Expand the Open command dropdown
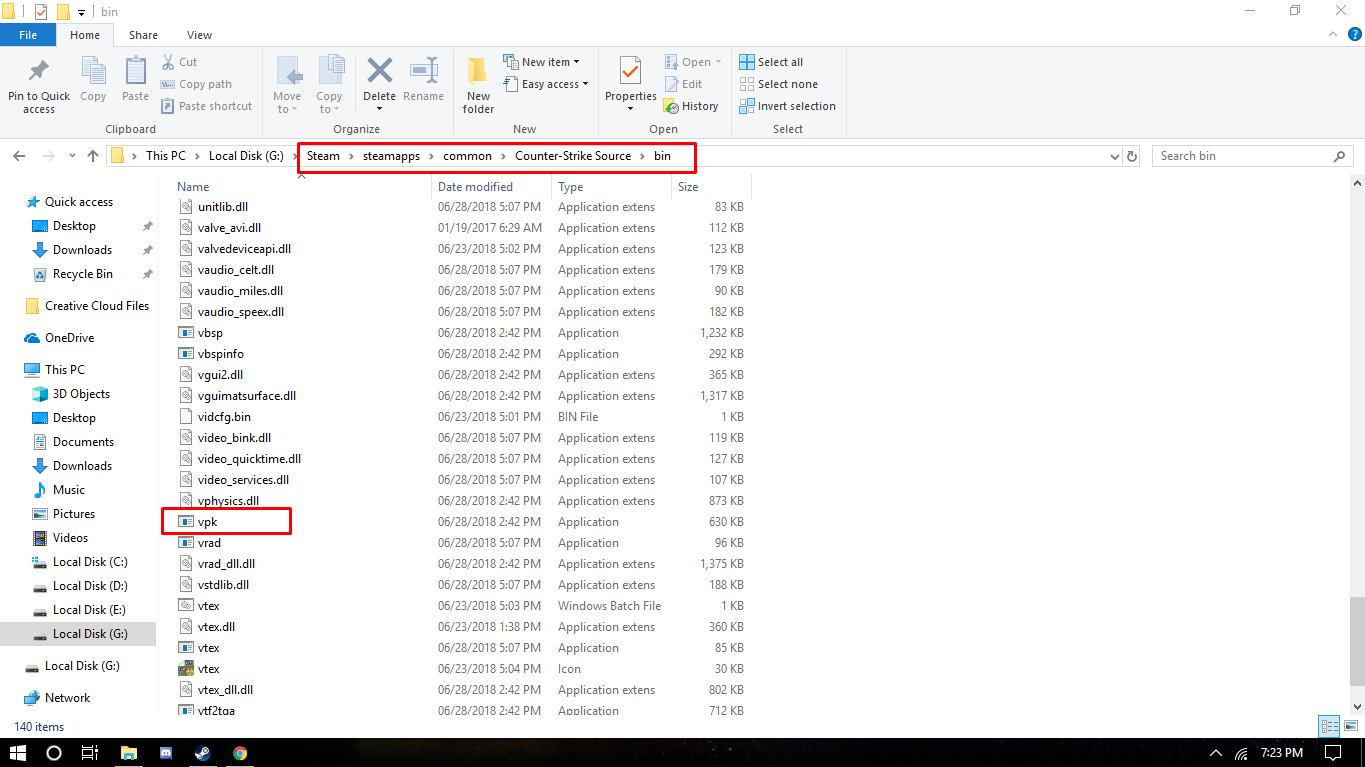Screen dimensions: 1365x767 click(x=693, y=62)
